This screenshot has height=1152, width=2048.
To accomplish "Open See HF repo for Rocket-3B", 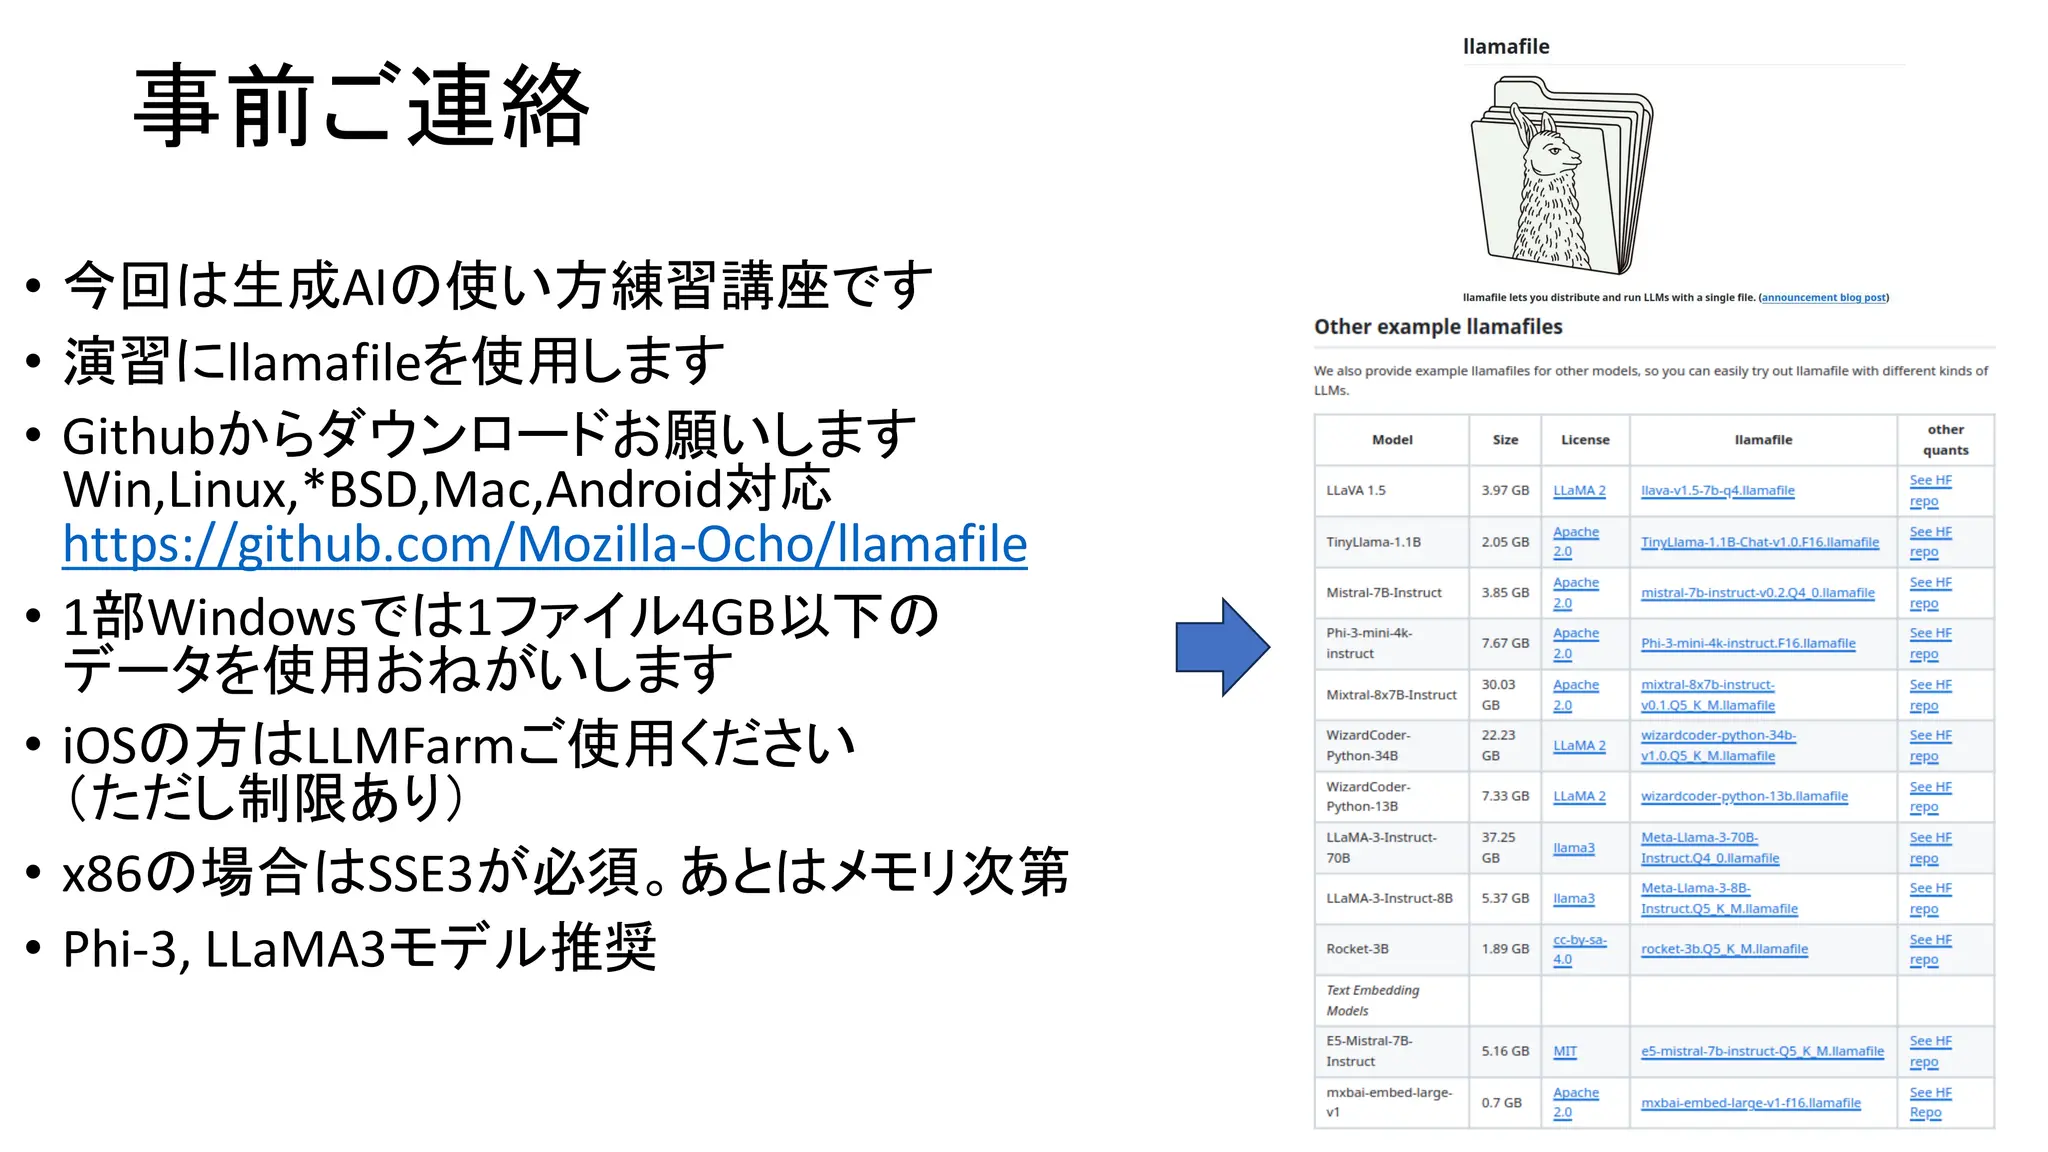I will click(1930, 949).
